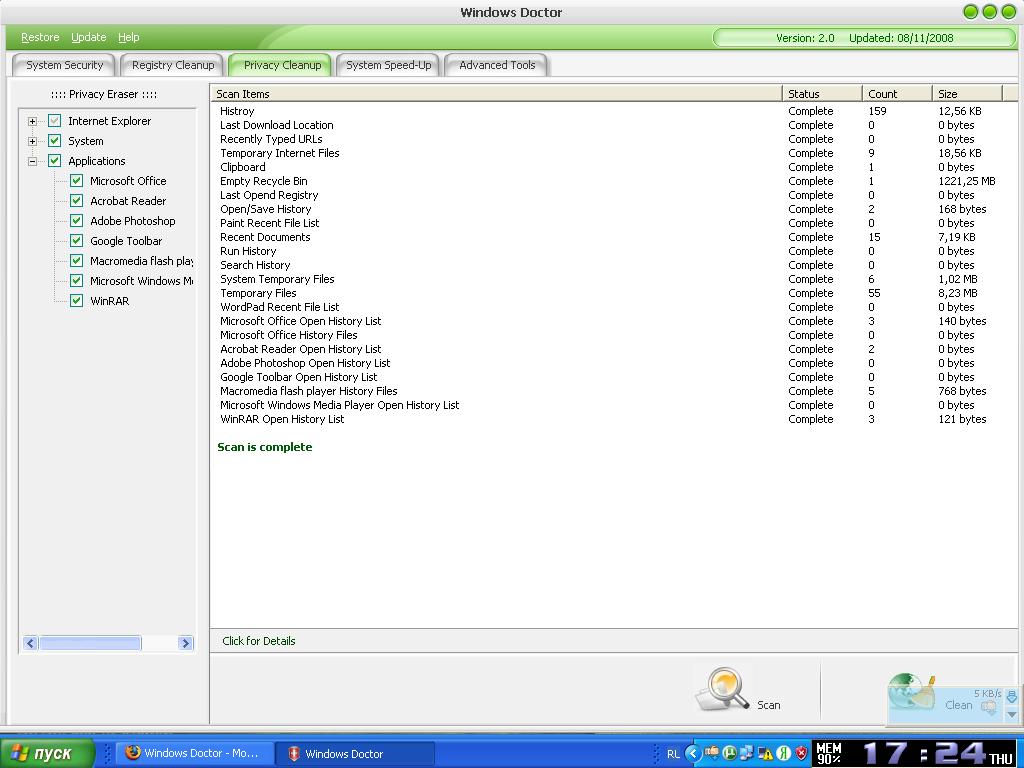Click the network warning tray icon

coord(765,753)
